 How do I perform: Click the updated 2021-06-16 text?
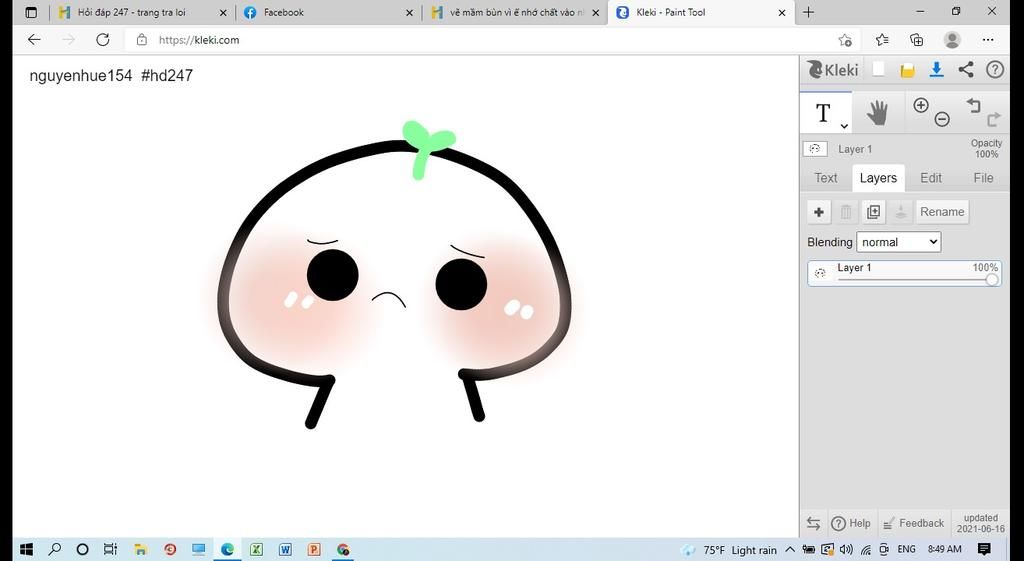981,523
